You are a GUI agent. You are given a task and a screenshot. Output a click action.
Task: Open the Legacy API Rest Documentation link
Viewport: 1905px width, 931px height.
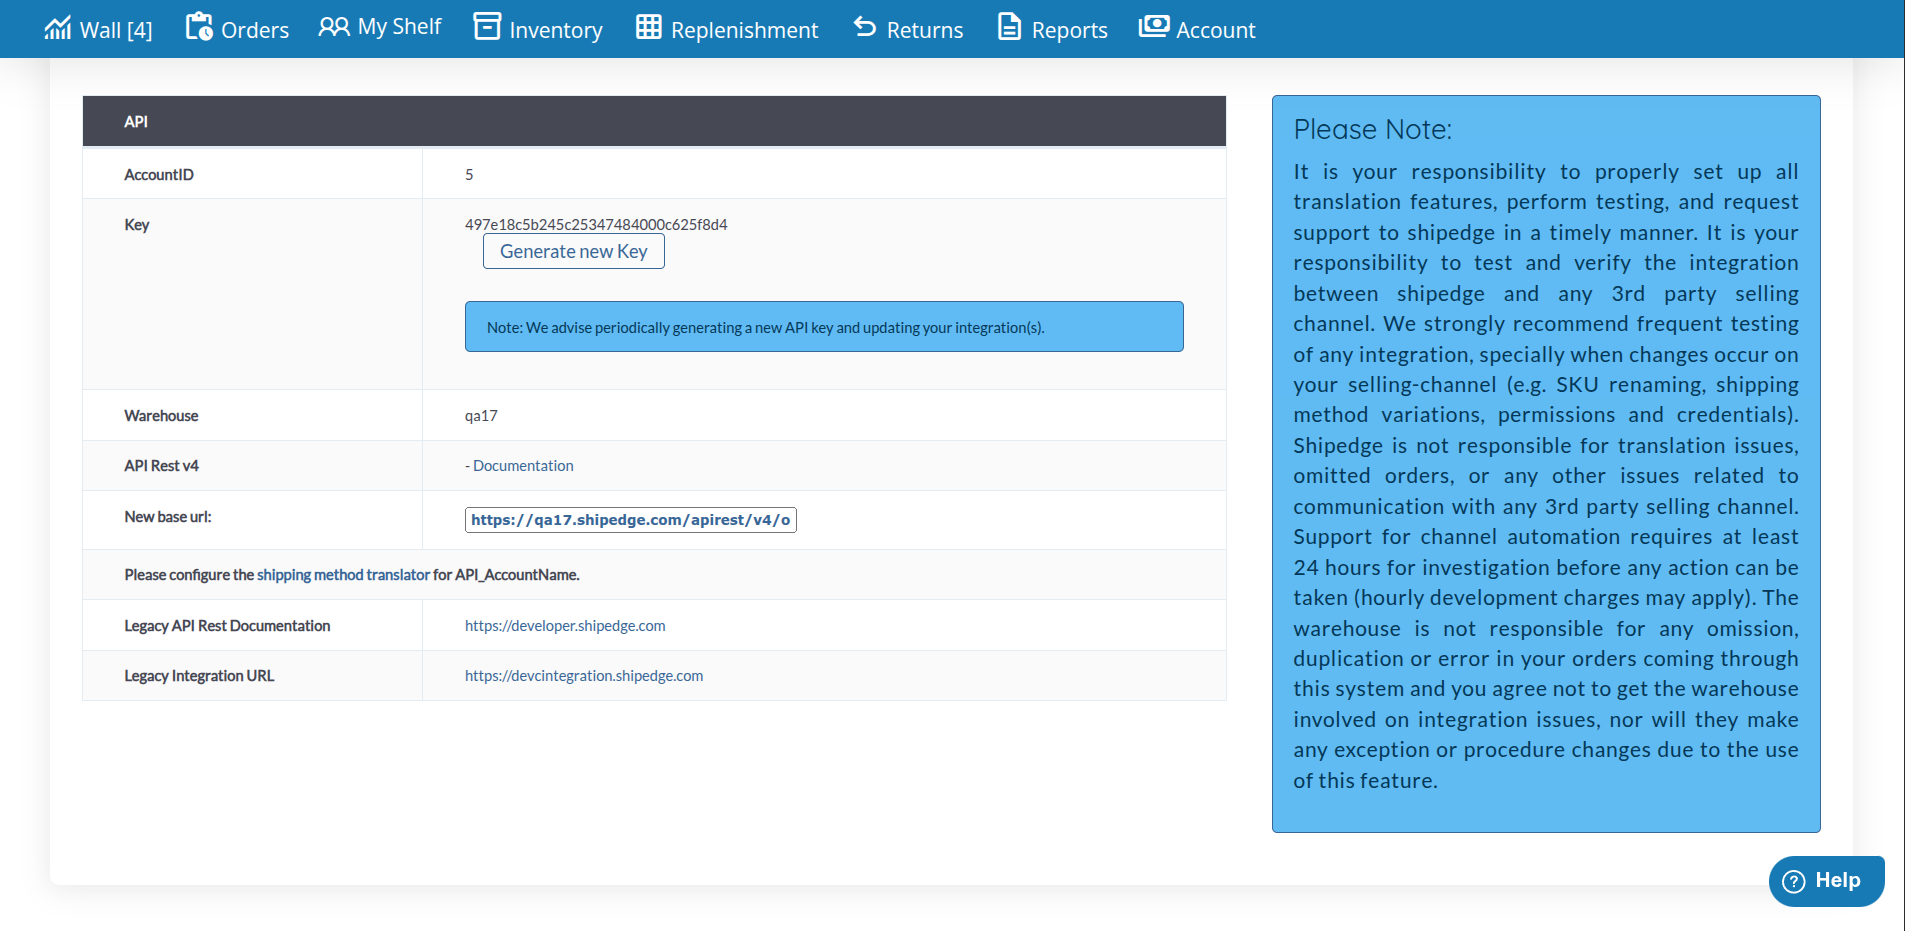(x=565, y=625)
